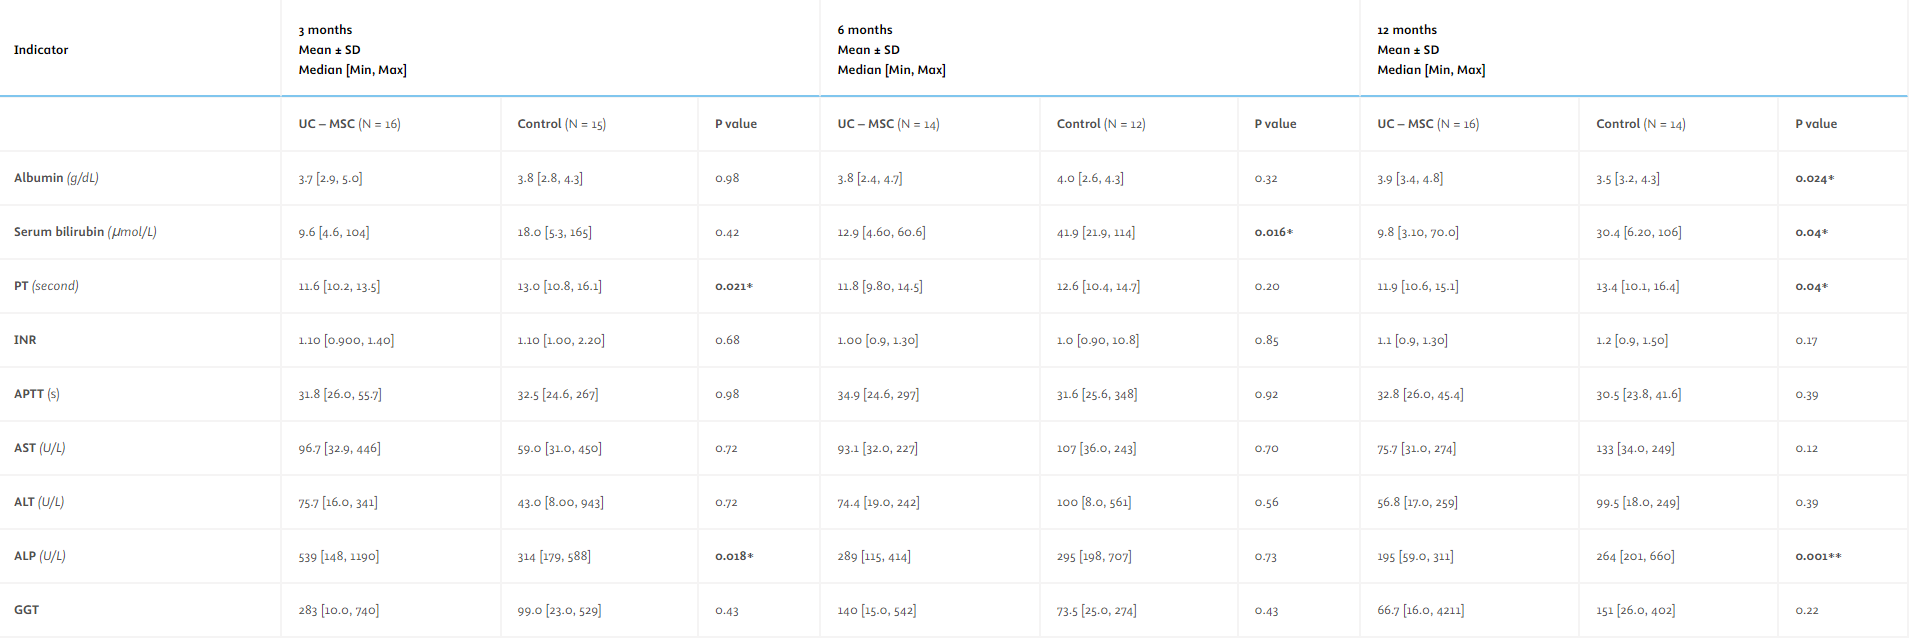This screenshot has height=639, width=1909.
Task: Select the INR row label
Action: [x=25, y=340]
